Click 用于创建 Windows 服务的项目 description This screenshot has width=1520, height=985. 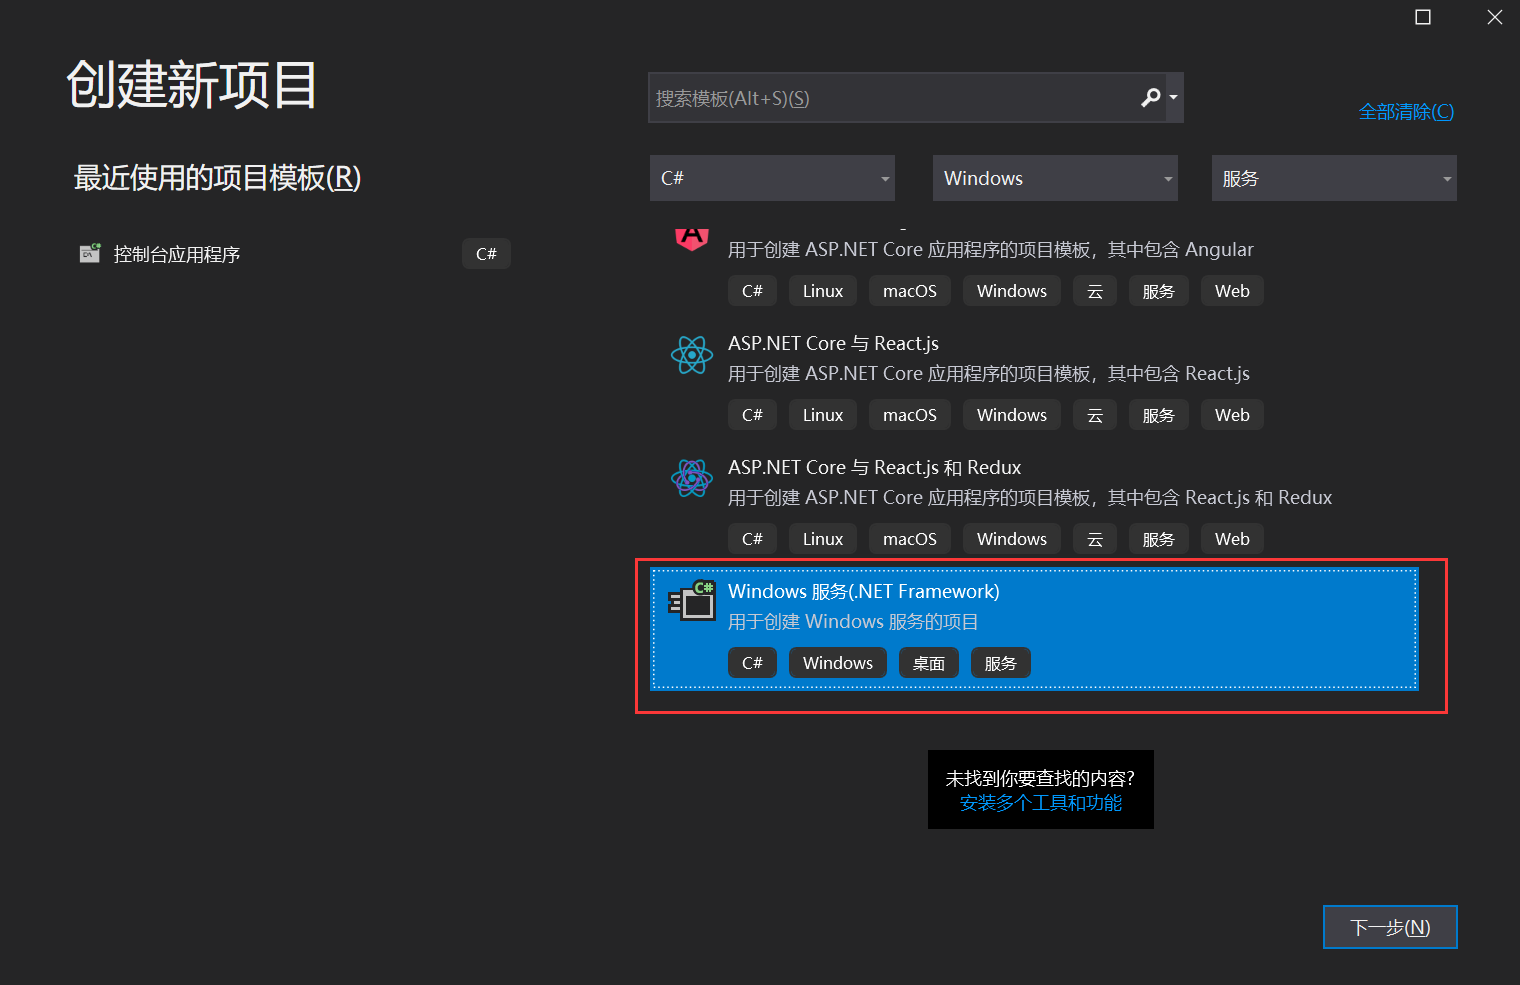click(853, 621)
